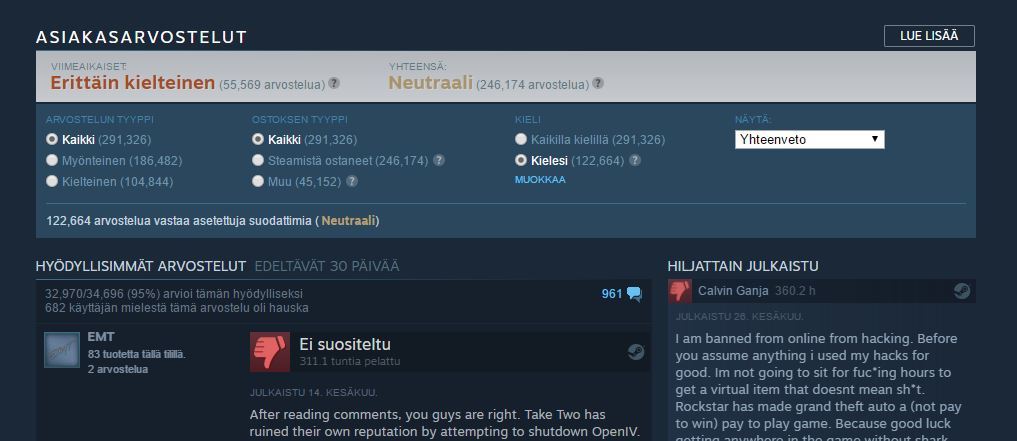1017x441 pixels.
Task: Open the Calvin Ganja username link
Action: [733, 291]
